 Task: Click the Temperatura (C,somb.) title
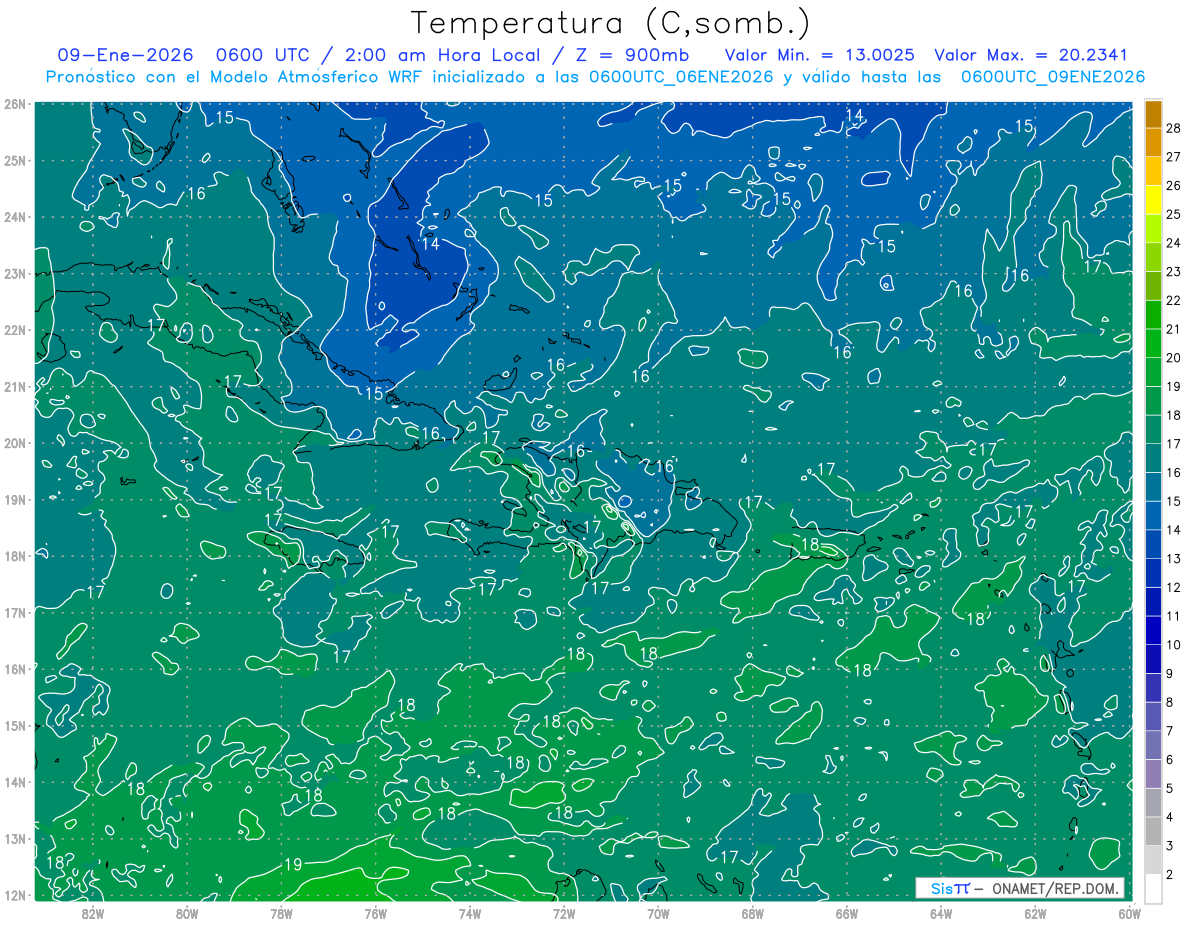[611, 23]
